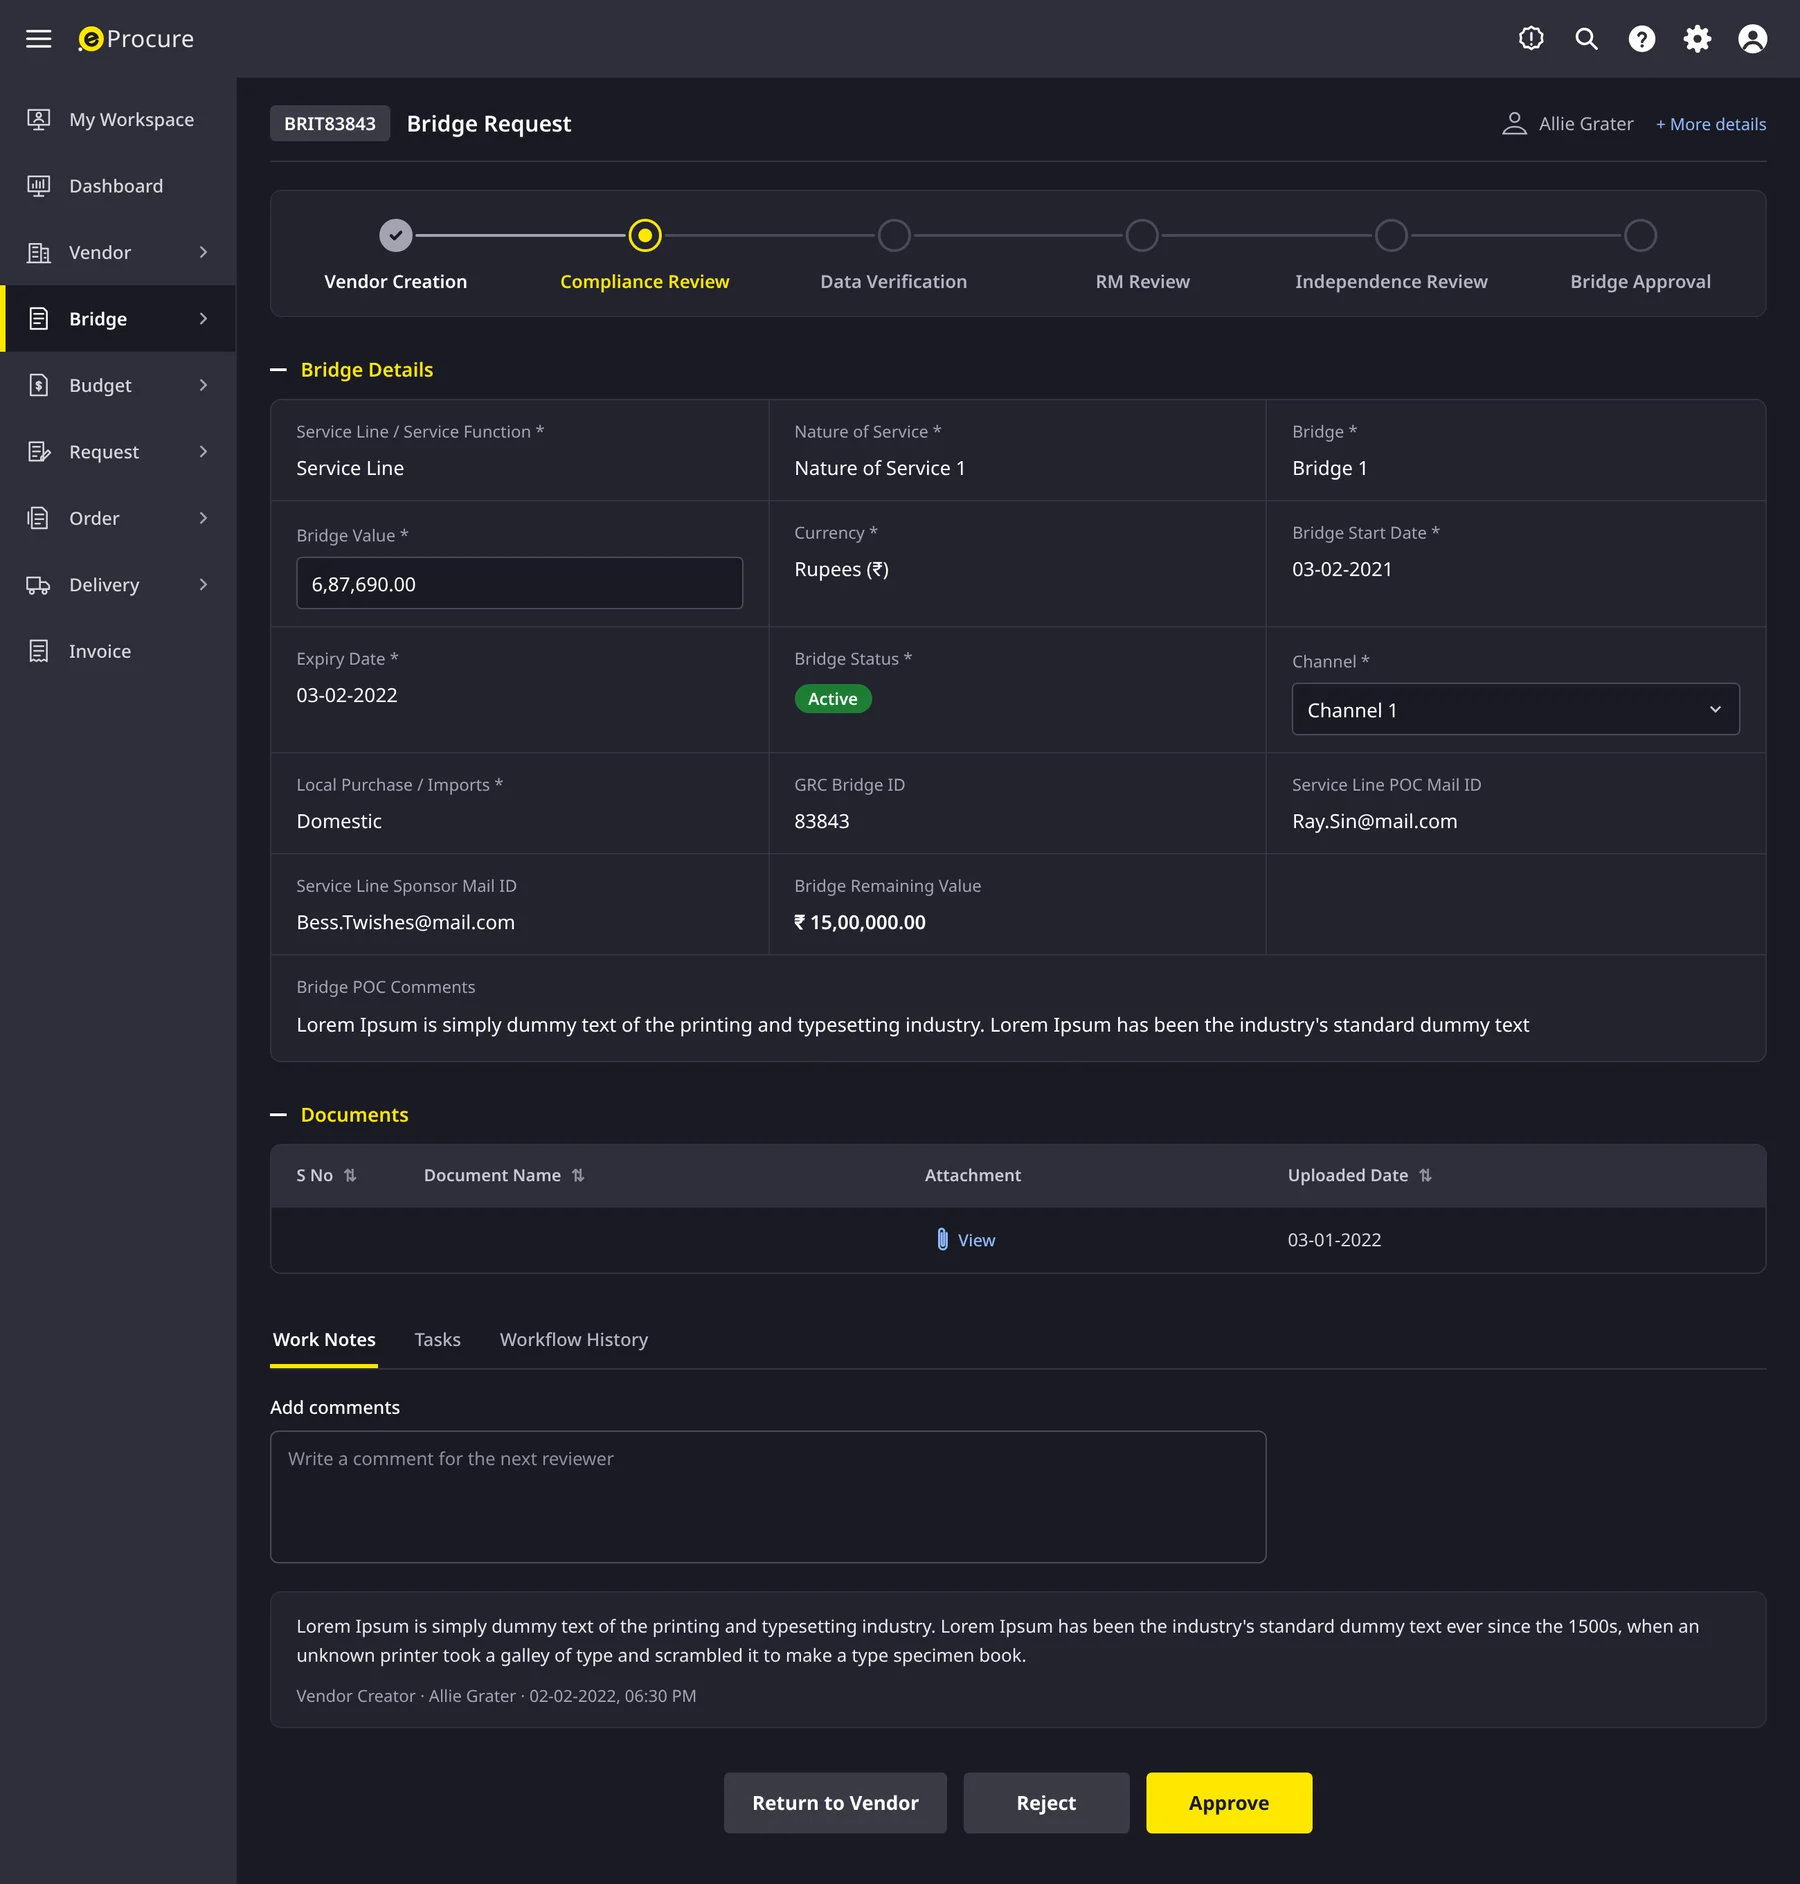Sort by S No column
The image size is (1800, 1884).
point(350,1175)
